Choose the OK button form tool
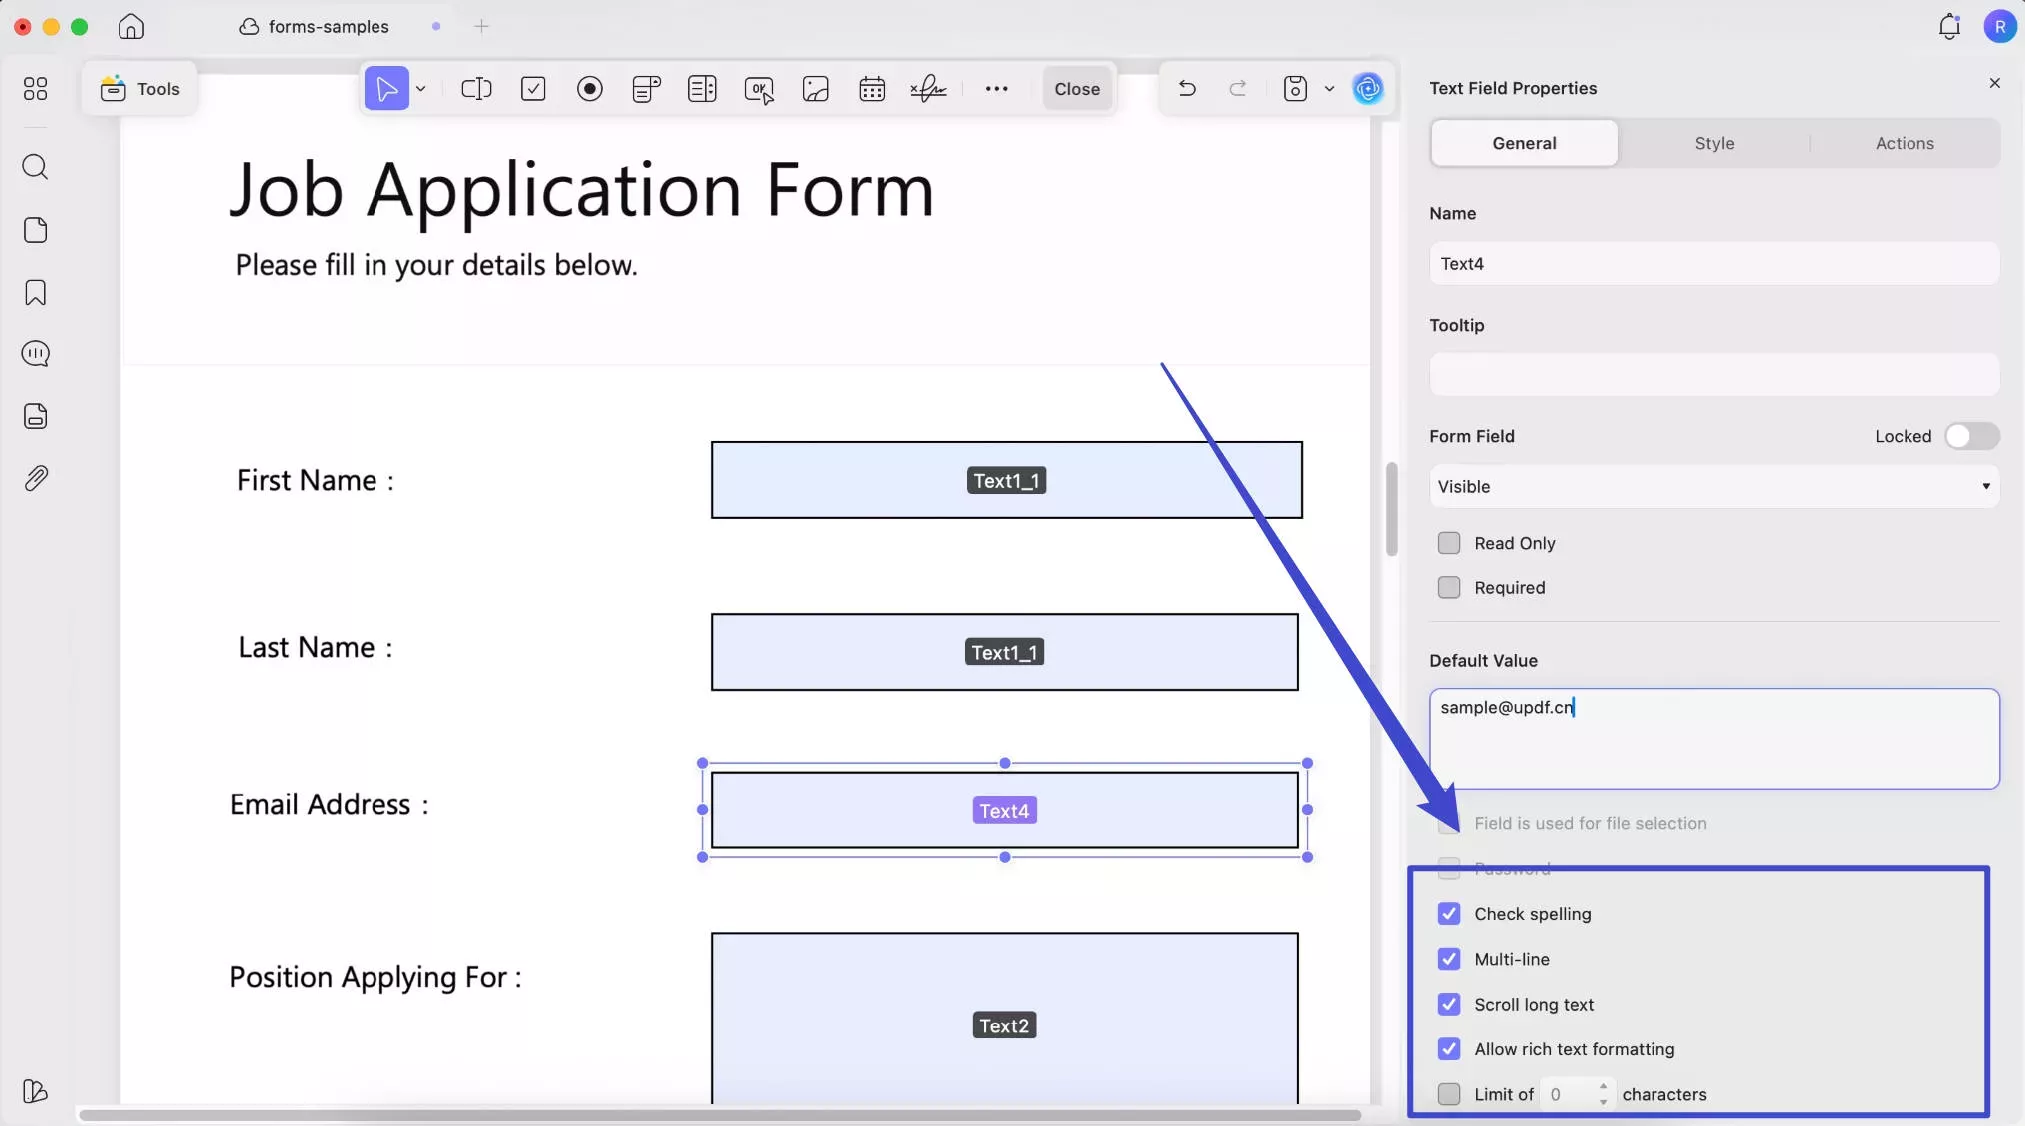The width and height of the screenshot is (2025, 1126). click(759, 90)
